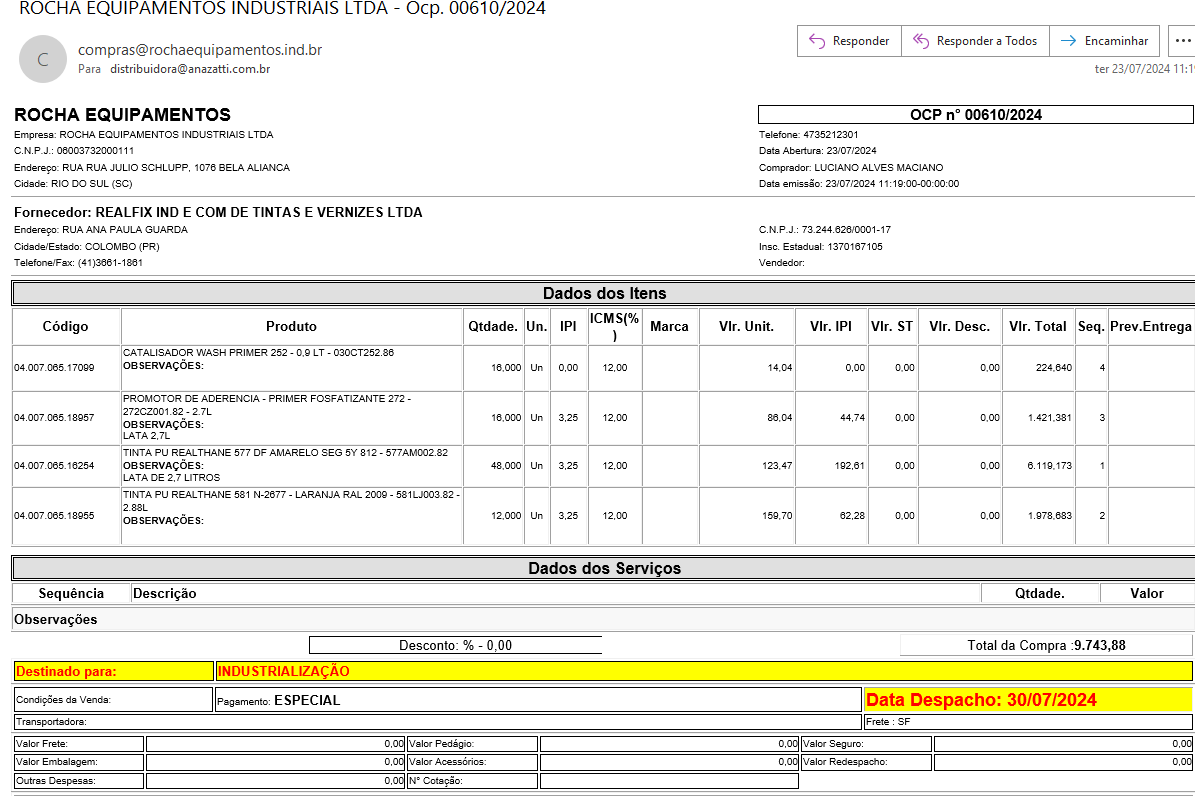Click the sender avatar circle with C

(43, 59)
